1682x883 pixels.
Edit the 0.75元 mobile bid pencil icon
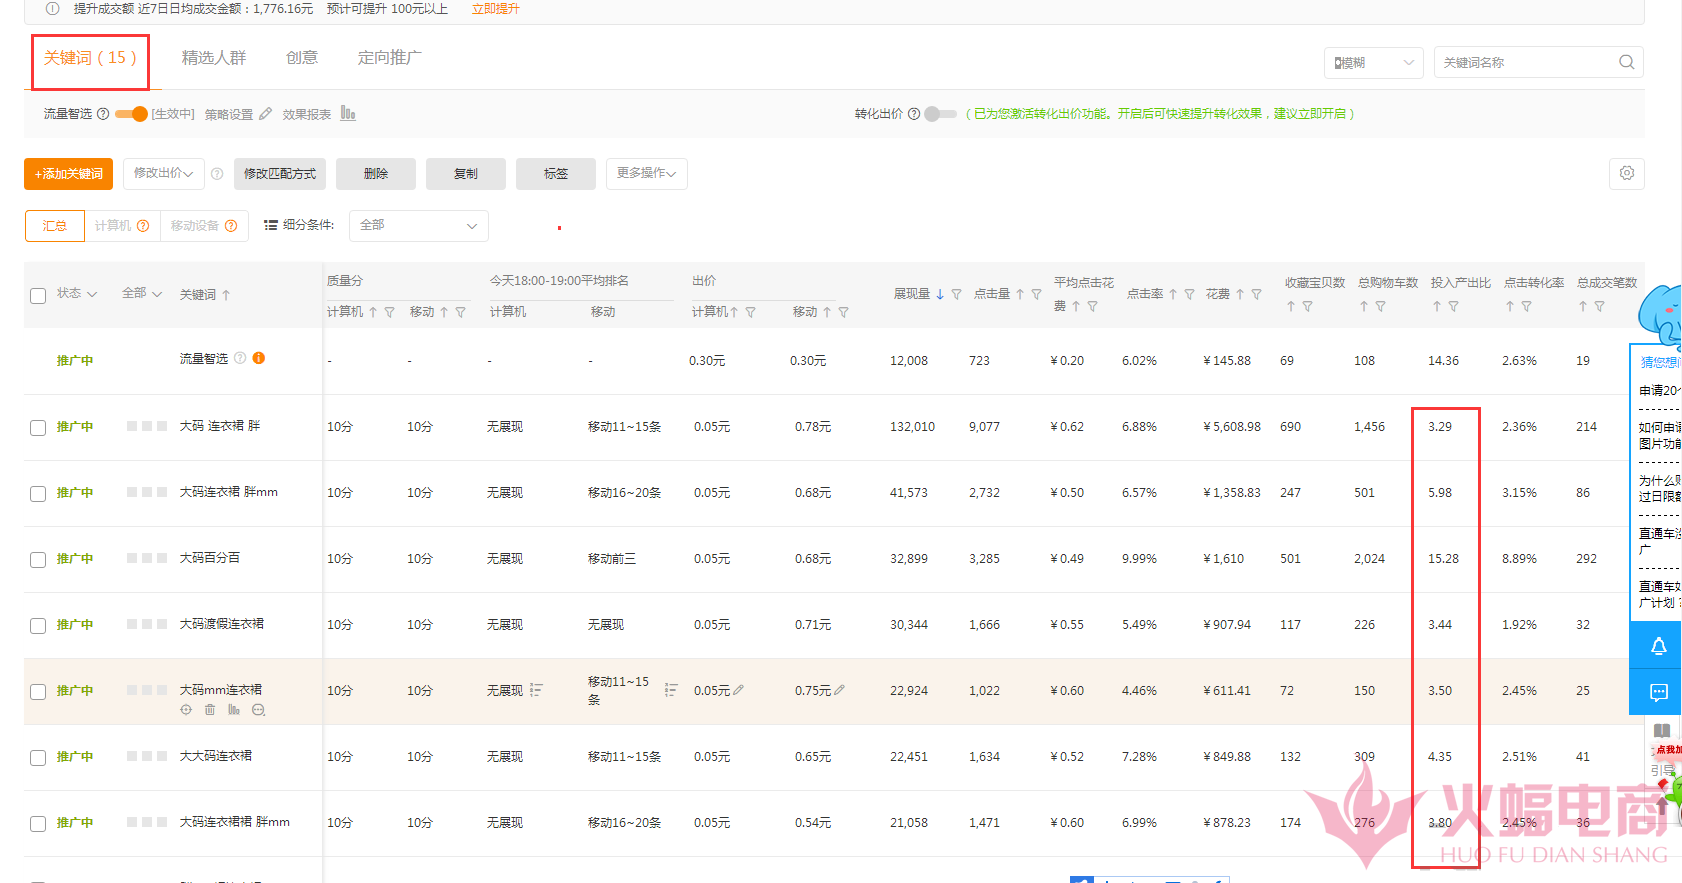point(839,690)
